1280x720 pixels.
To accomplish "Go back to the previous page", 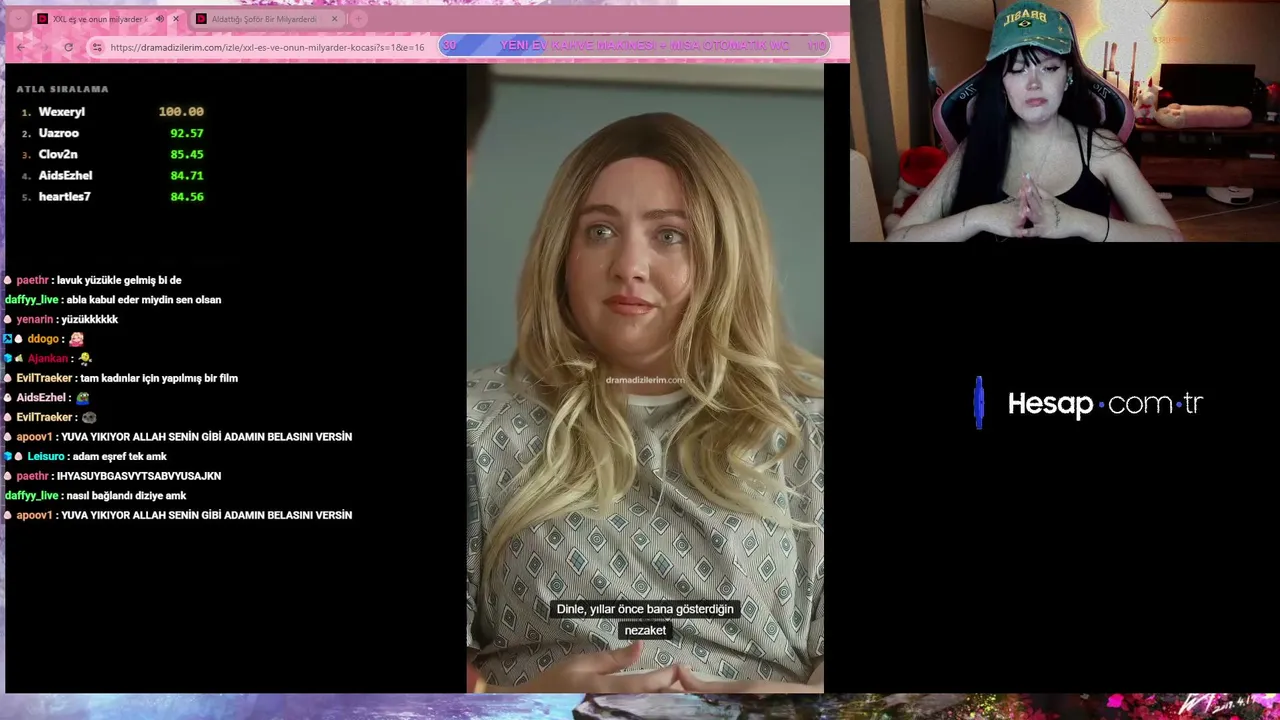I will click(x=21, y=47).
